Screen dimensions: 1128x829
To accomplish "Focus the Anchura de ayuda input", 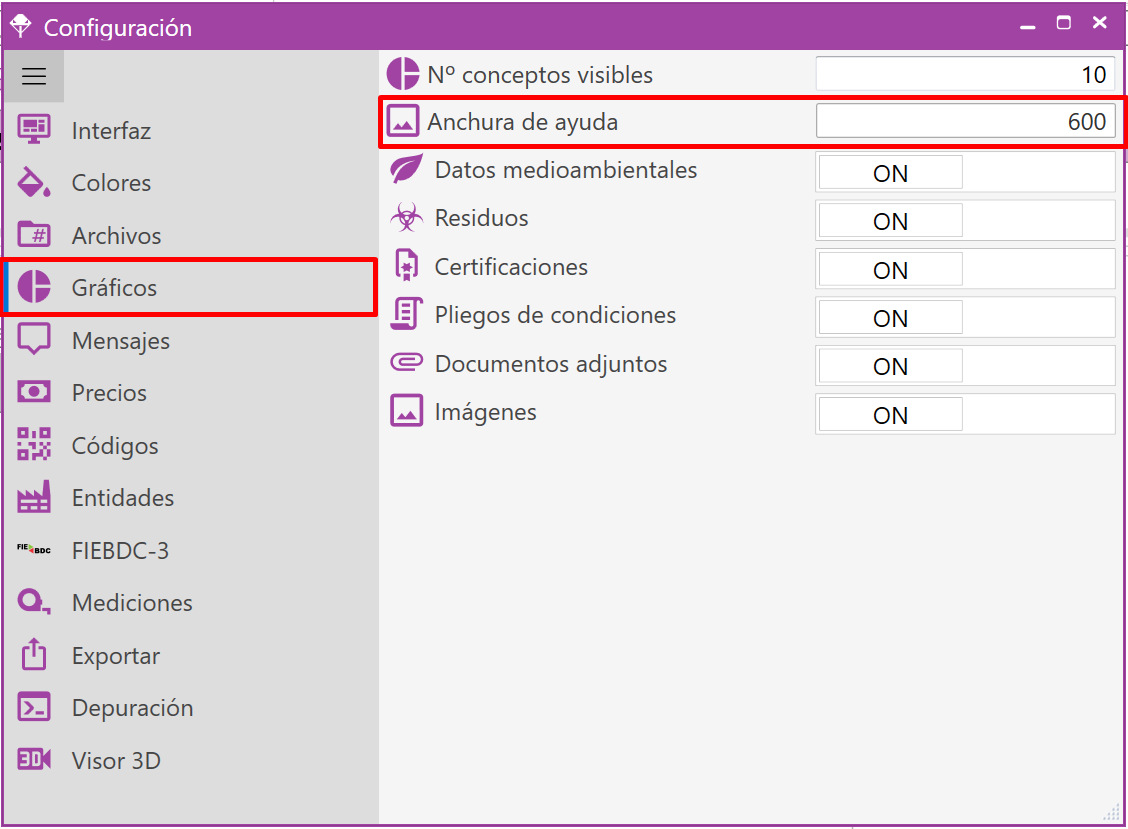I will pos(964,122).
